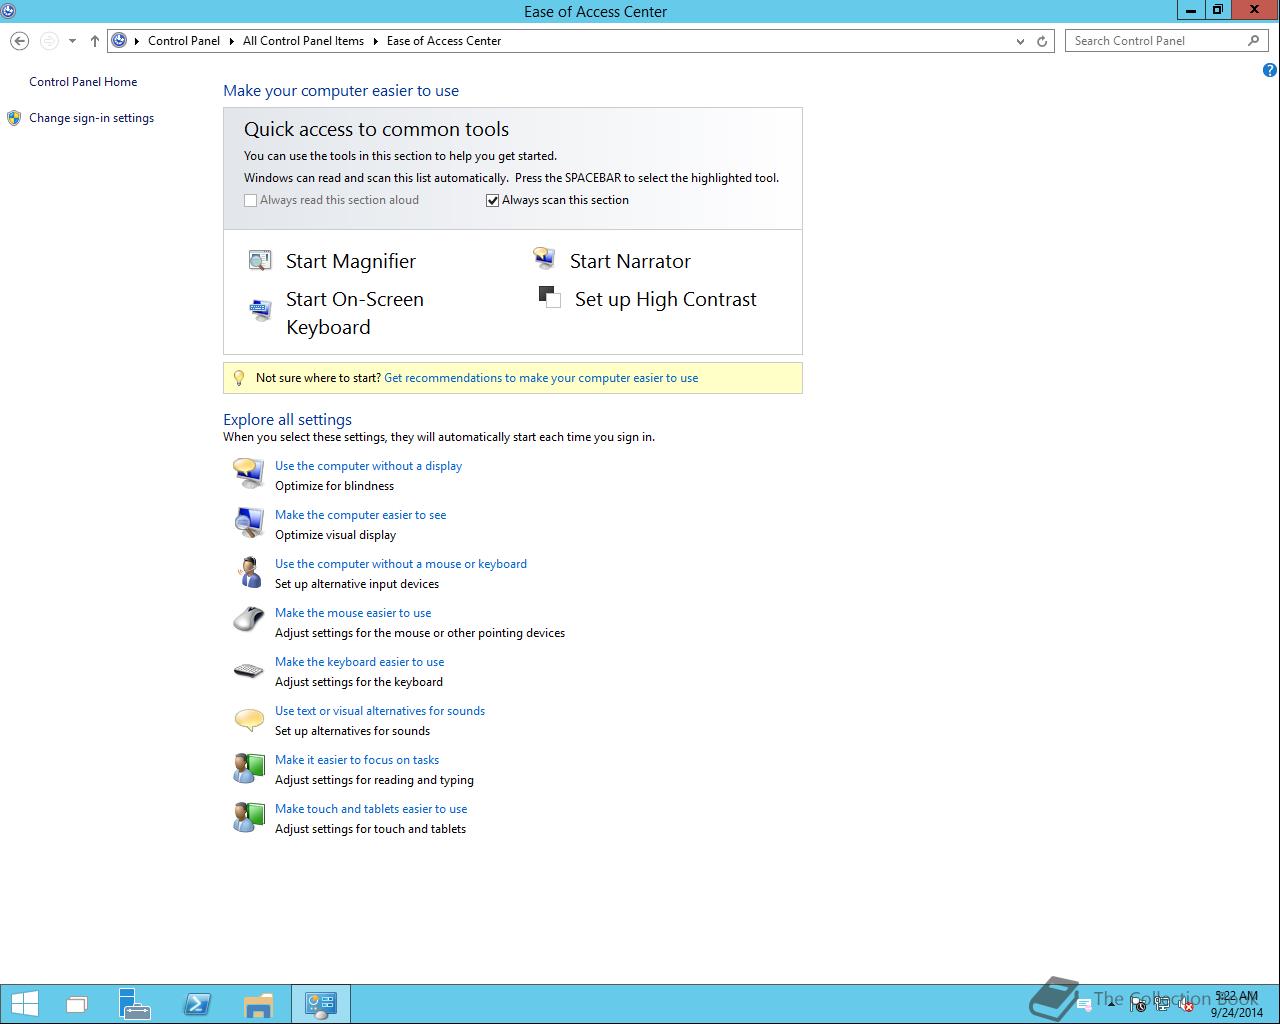1280x1024 pixels.
Task: Launch Windows PowerShell from the taskbar
Action: tap(197, 1004)
